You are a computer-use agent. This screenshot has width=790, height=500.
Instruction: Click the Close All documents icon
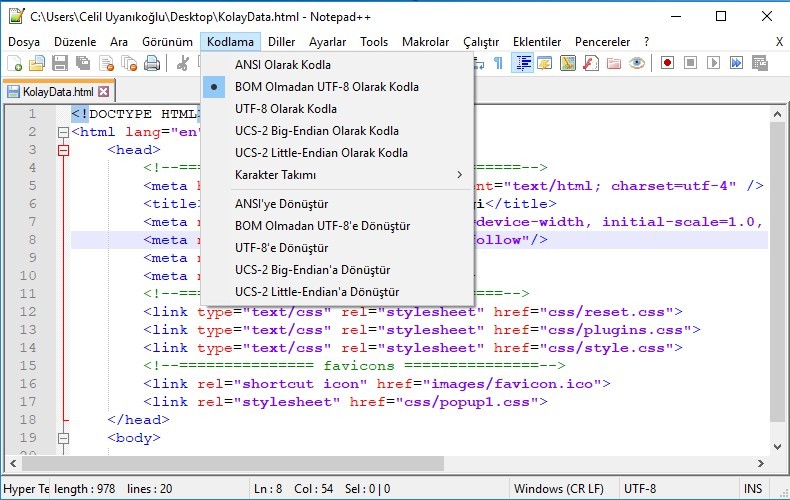129,64
